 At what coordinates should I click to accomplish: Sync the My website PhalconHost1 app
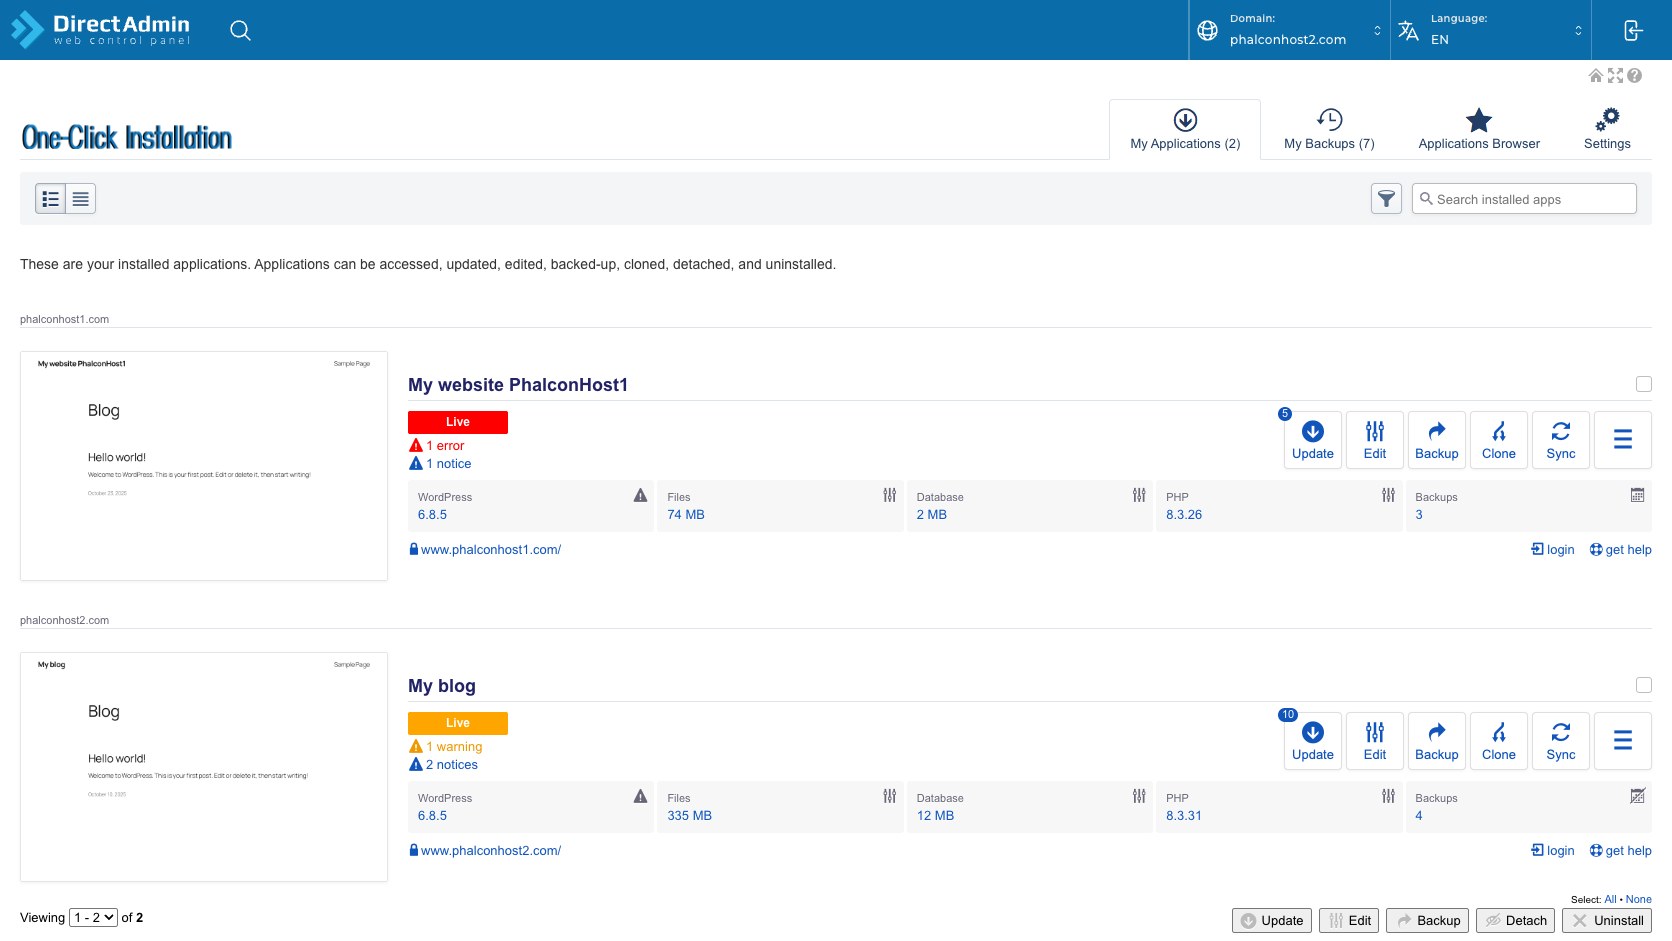pos(1561,440)
